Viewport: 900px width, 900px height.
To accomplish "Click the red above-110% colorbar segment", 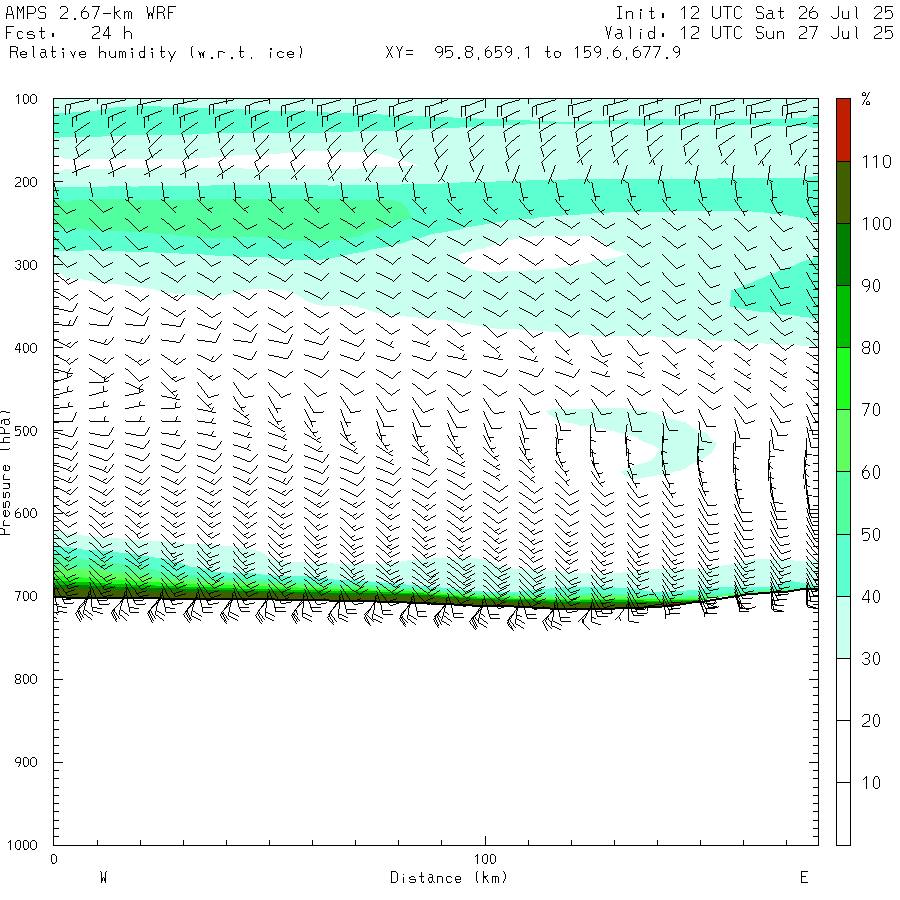I will click(x=843, y=130).
